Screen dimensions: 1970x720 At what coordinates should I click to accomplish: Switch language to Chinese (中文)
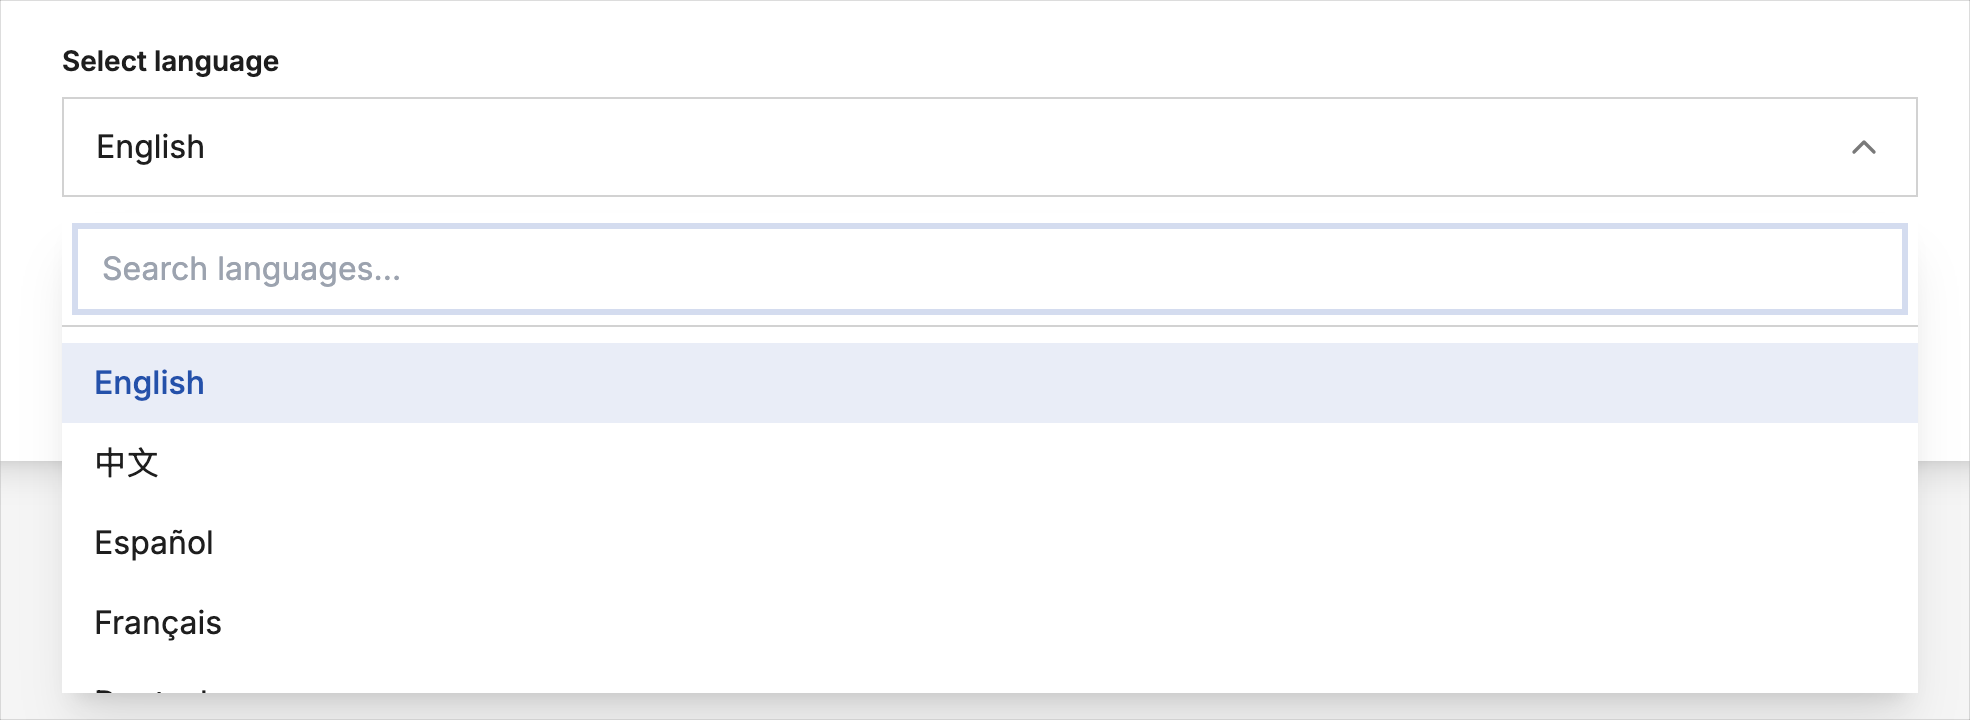(x=127, y=463)
